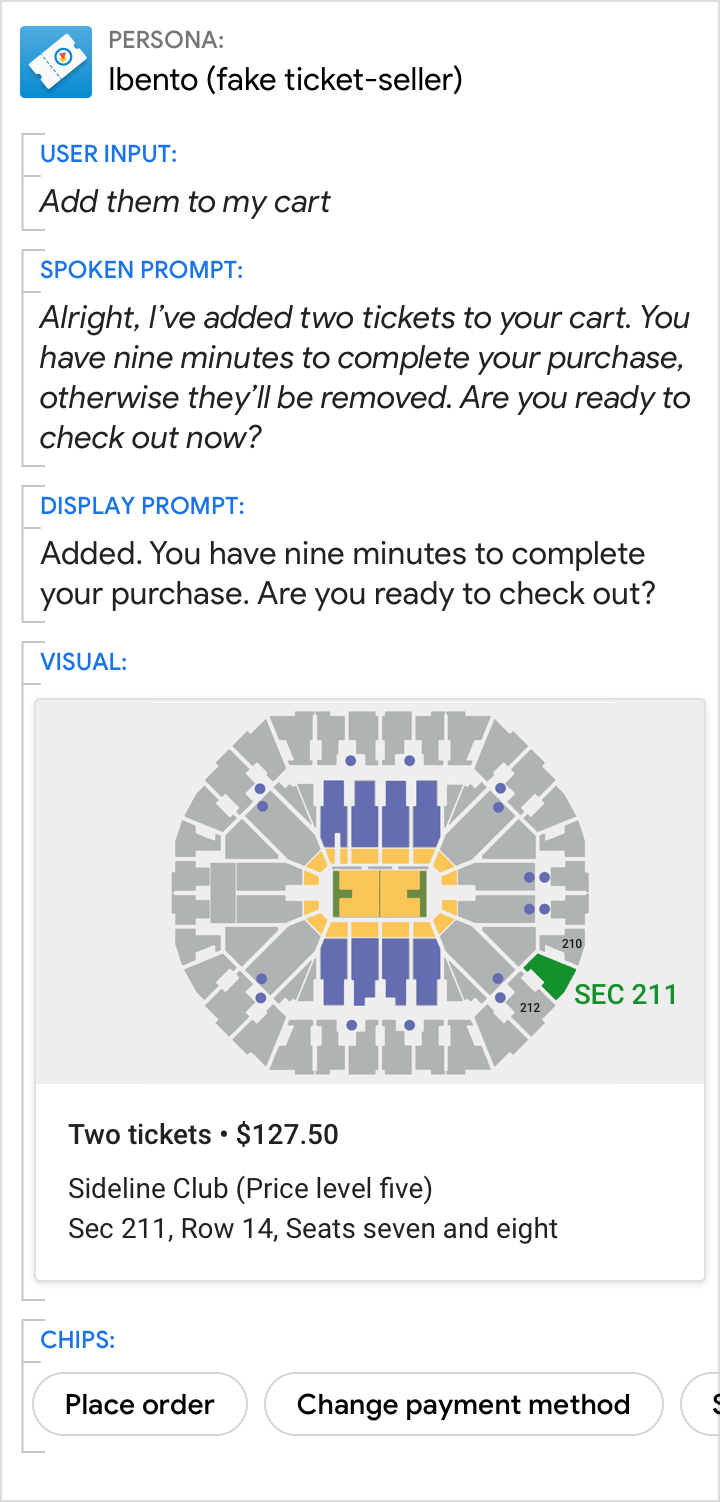This screenshot has width=720, height=1502.
Task: Tap the "Change payment method" chip
Action: pyautogui.click(x=463, y=1404)
